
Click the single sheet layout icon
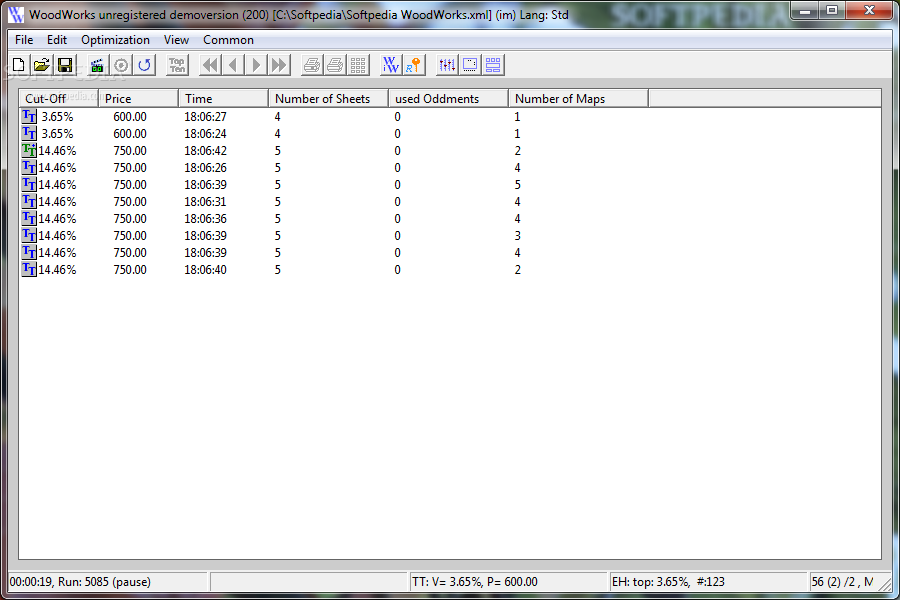click(x=470, y=65)
